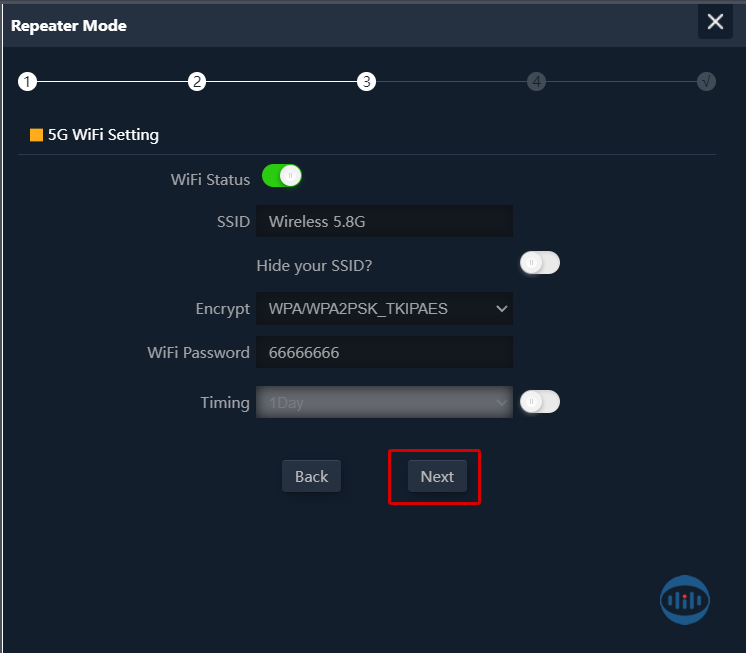Click the greyed-out step 4 indicator
This screenshot has width=746, height=653.
click(x=537, y=82)
